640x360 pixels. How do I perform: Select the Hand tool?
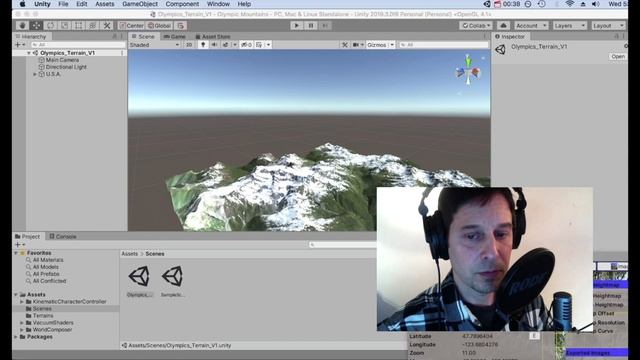(x=22, y=26)
